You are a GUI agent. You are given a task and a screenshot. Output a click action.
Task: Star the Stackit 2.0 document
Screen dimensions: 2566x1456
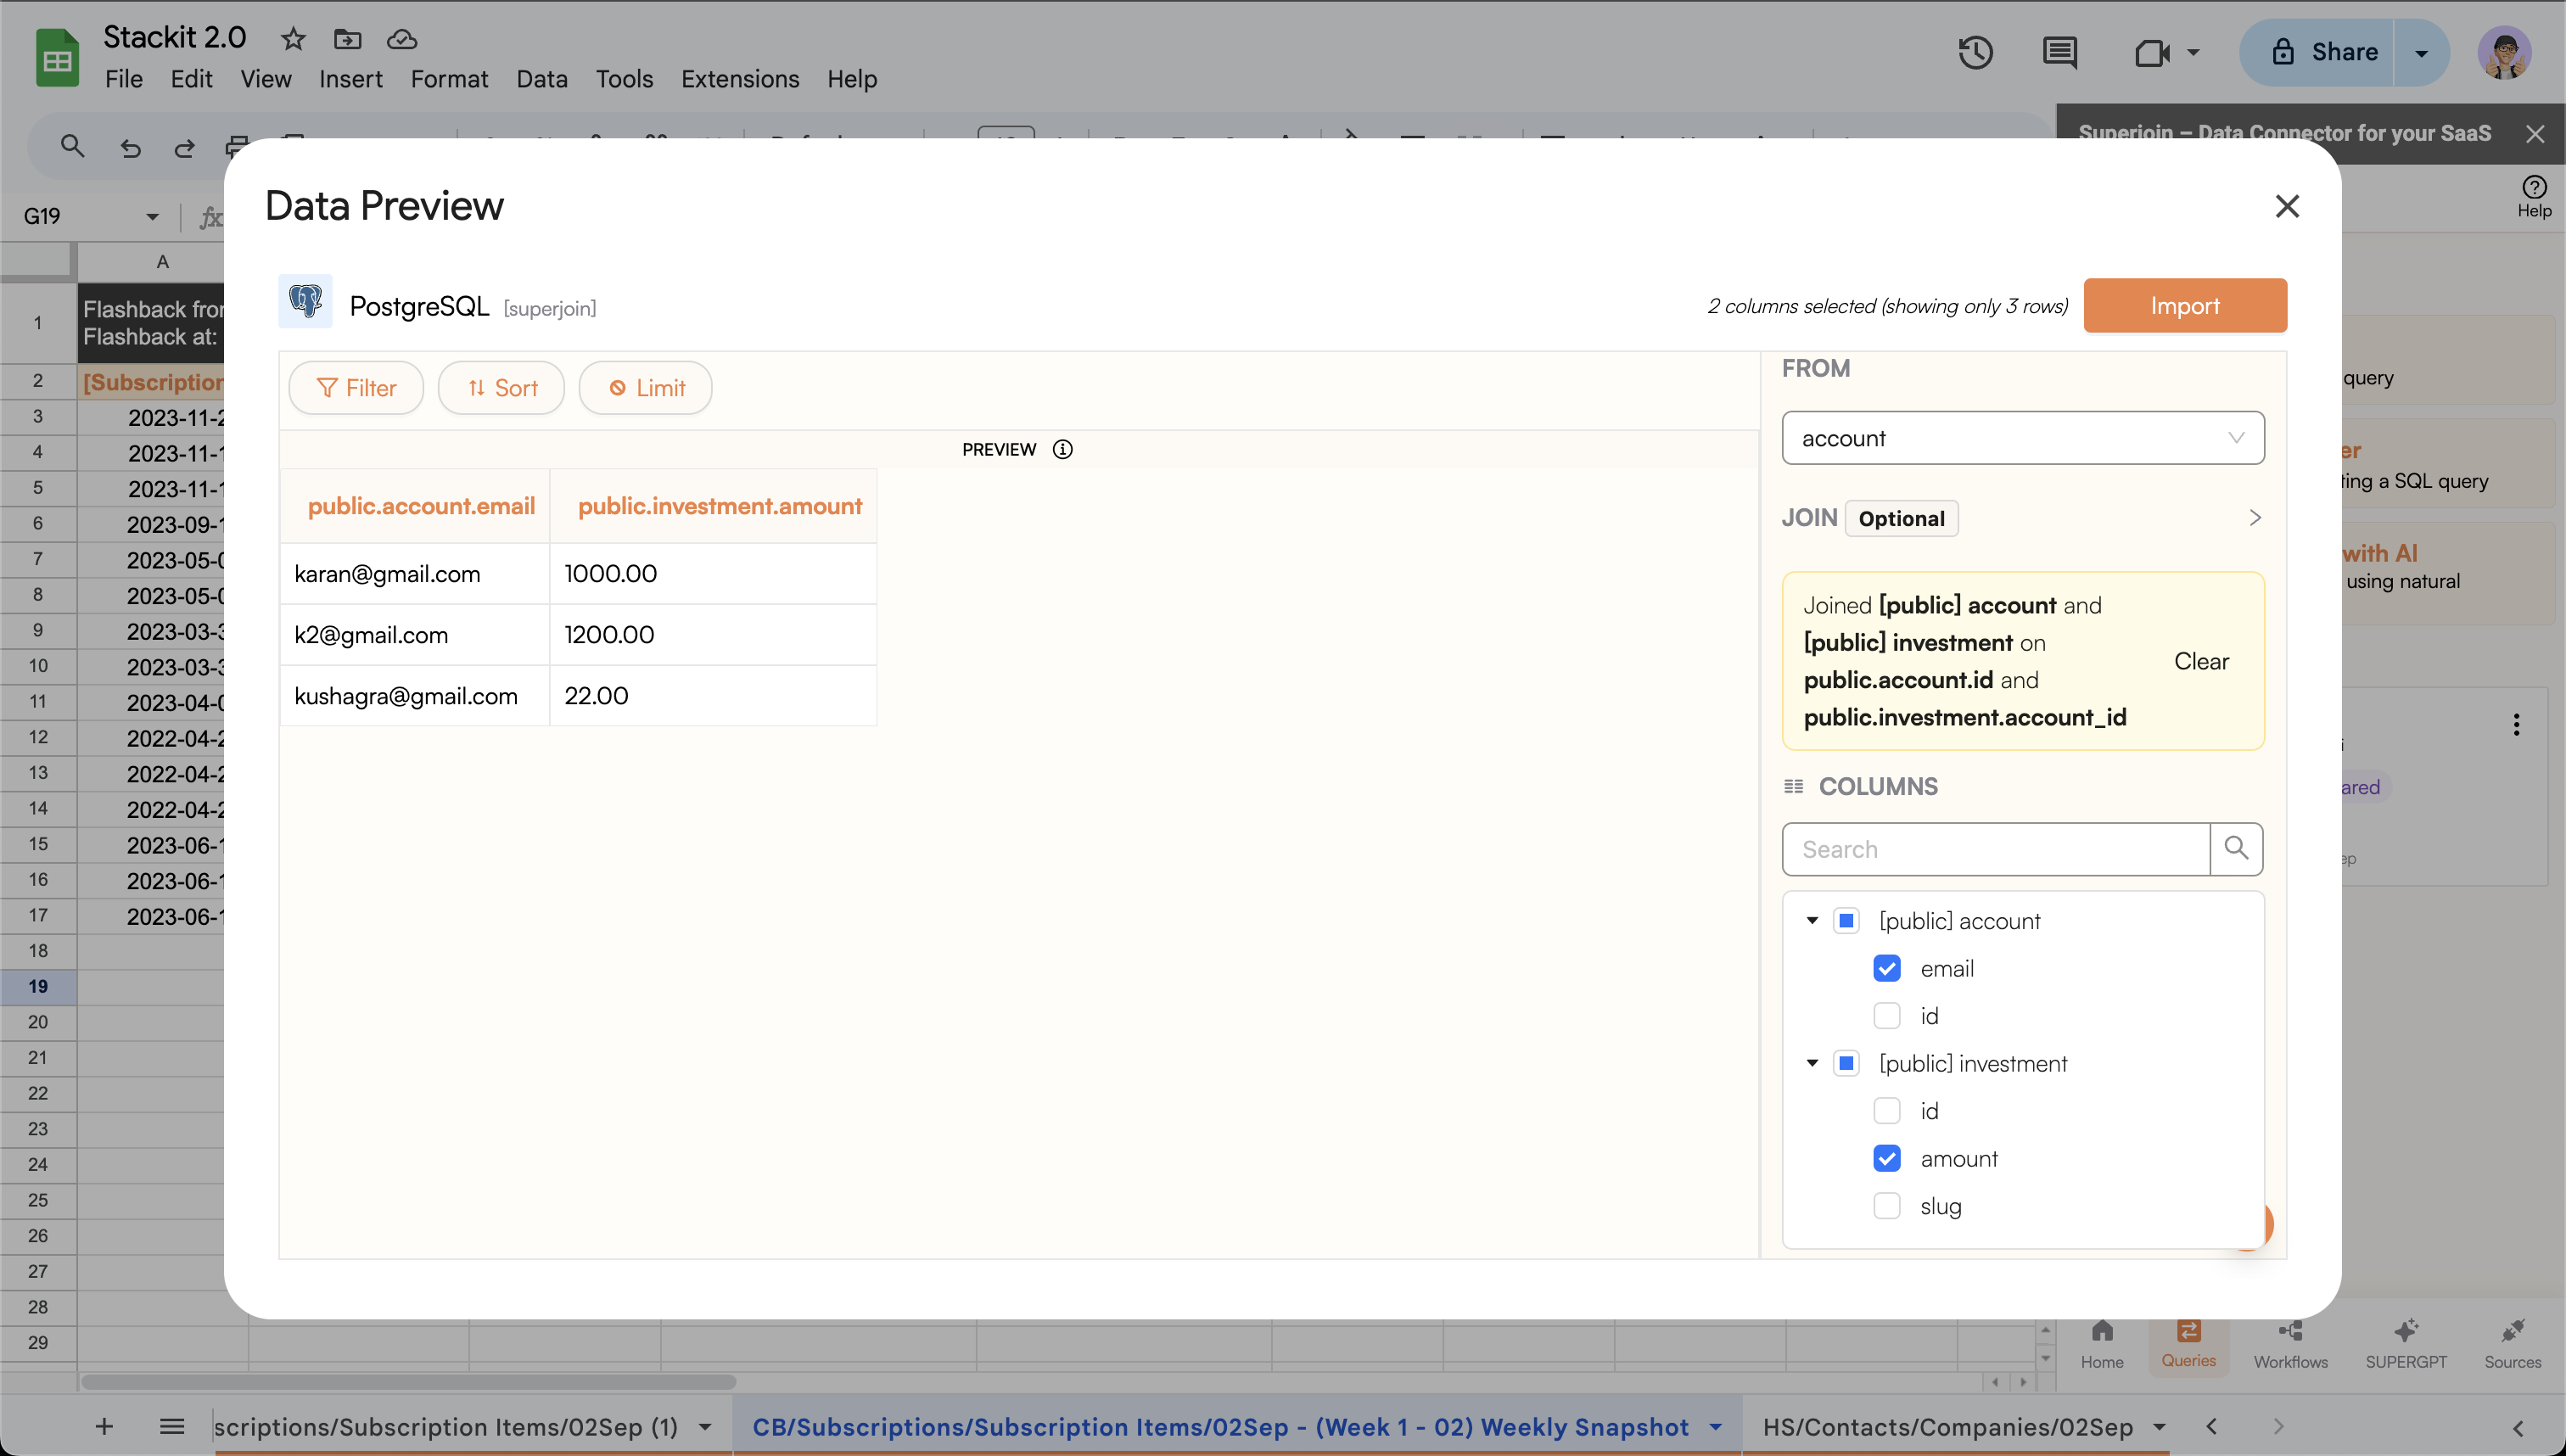pos(293,39)
